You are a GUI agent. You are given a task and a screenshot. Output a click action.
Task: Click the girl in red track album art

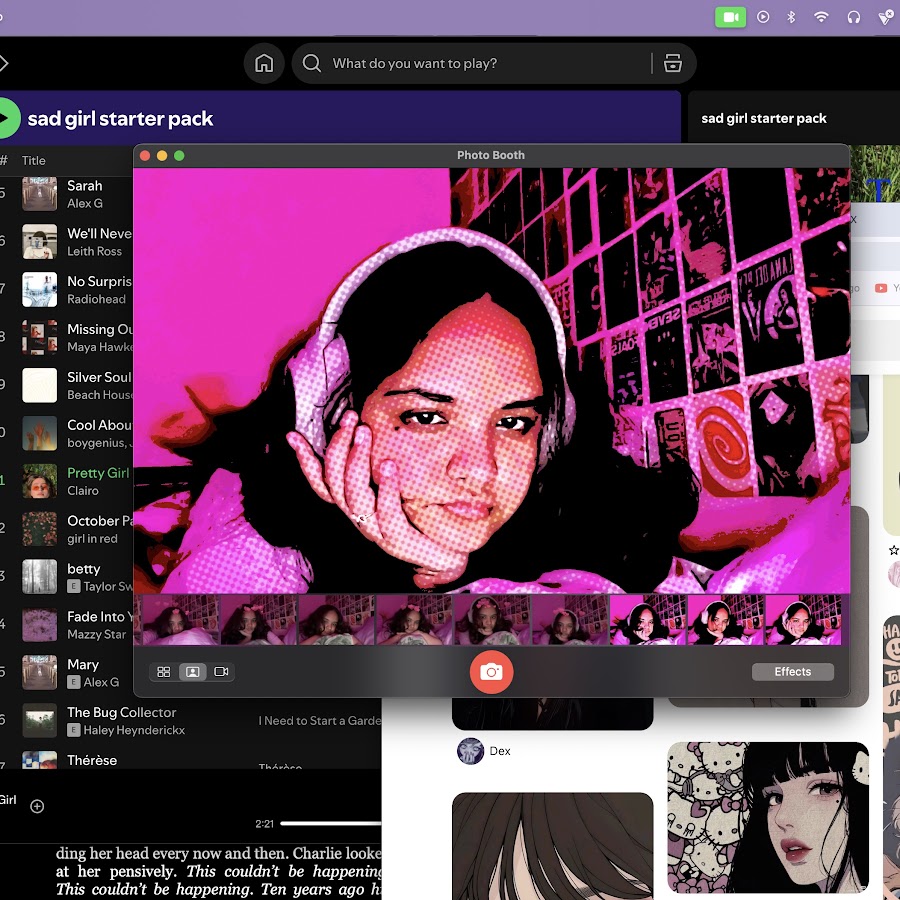(40, 529)
